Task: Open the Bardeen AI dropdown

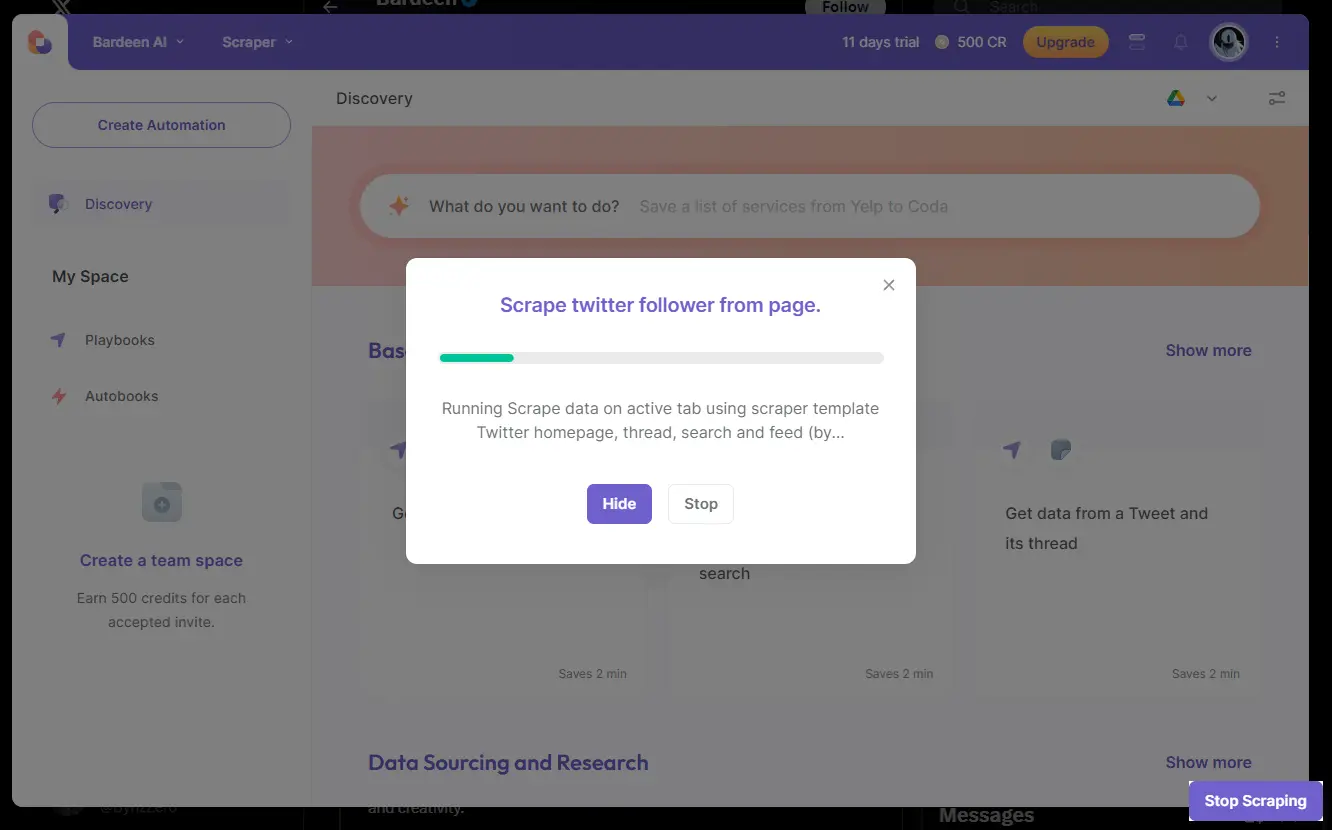Action: point(138,42)
